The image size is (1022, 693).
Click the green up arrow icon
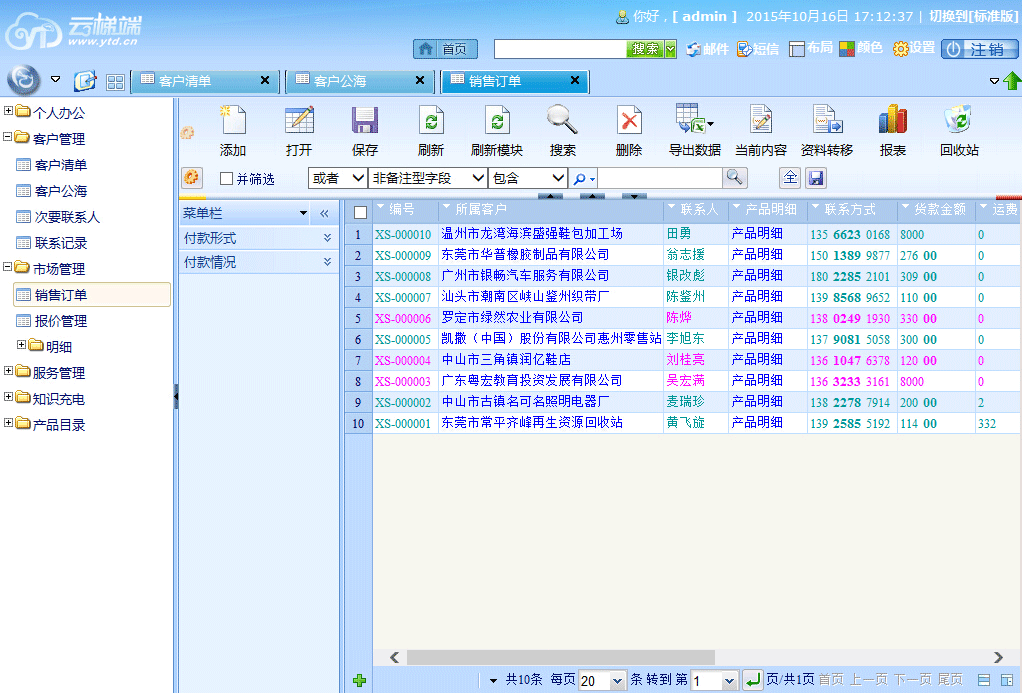1012,81
